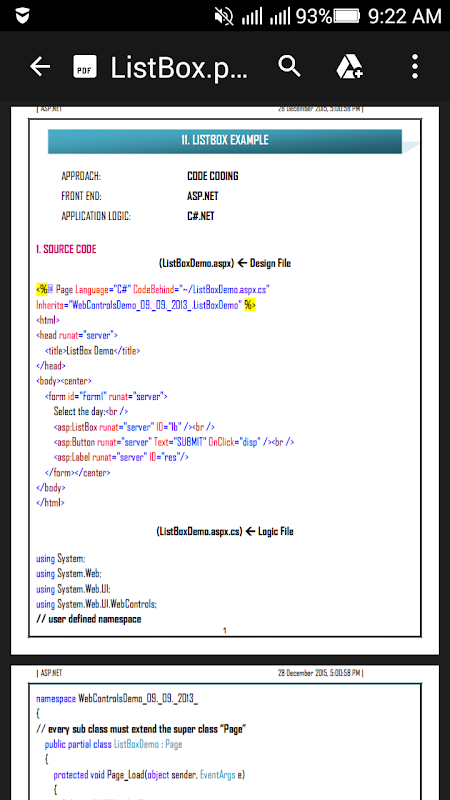
Task: Add file to Google Drive
Action: pos(349,66)
